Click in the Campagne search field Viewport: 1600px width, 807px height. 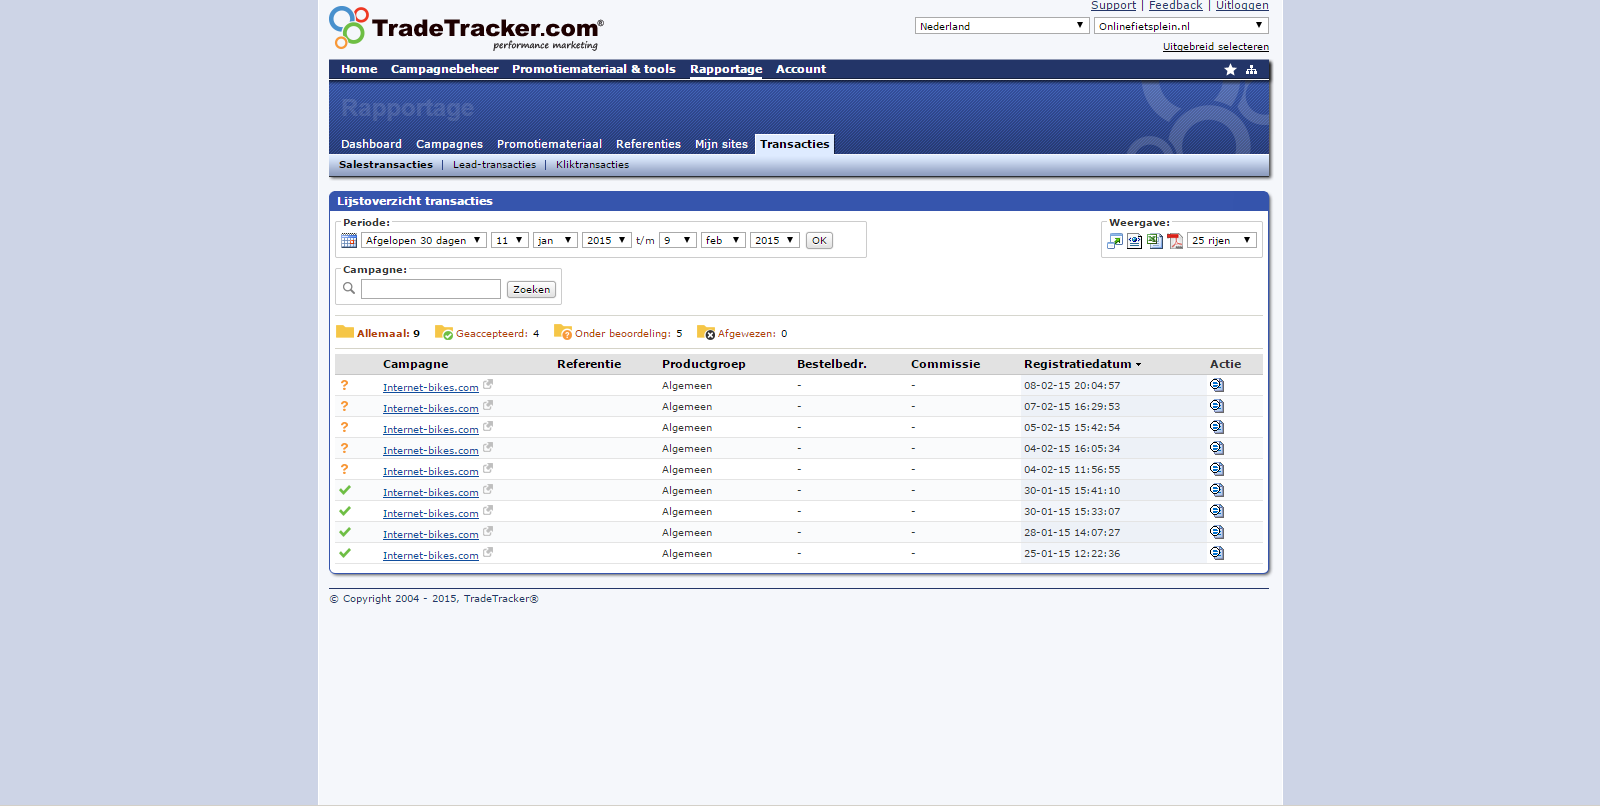pos(431,289)
